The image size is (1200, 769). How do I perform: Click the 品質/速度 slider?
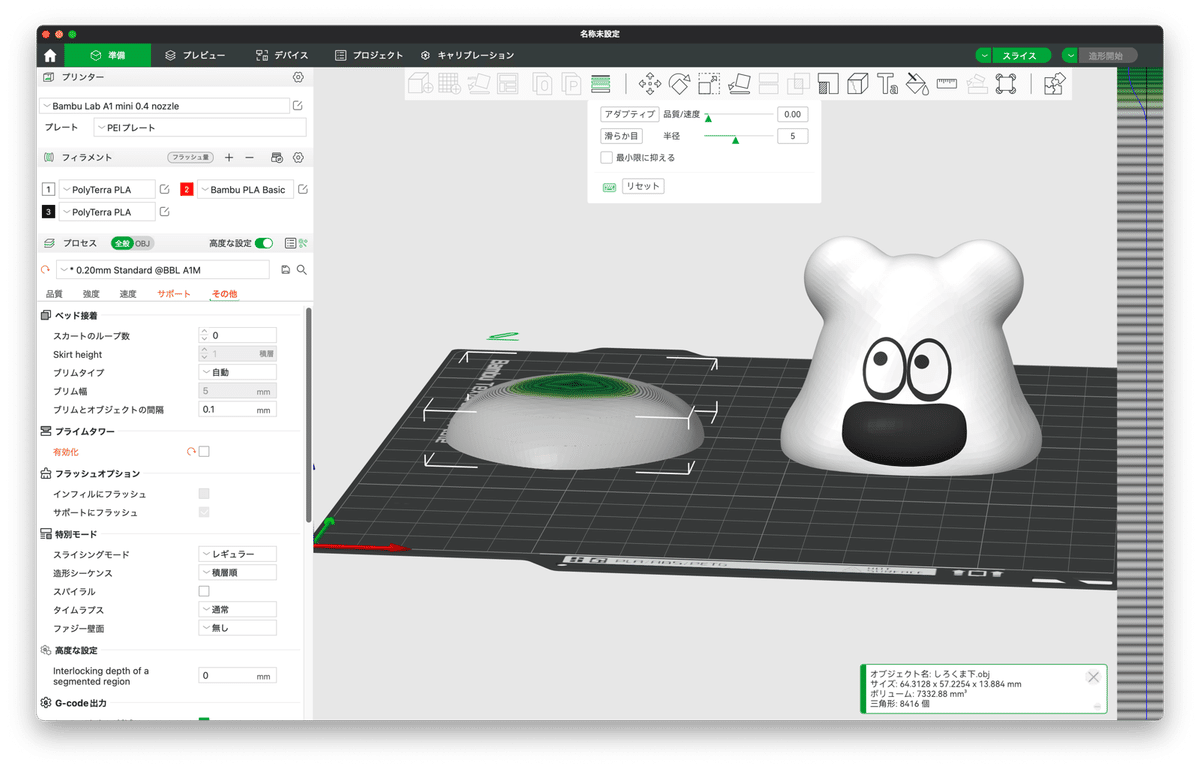[738, 115]
